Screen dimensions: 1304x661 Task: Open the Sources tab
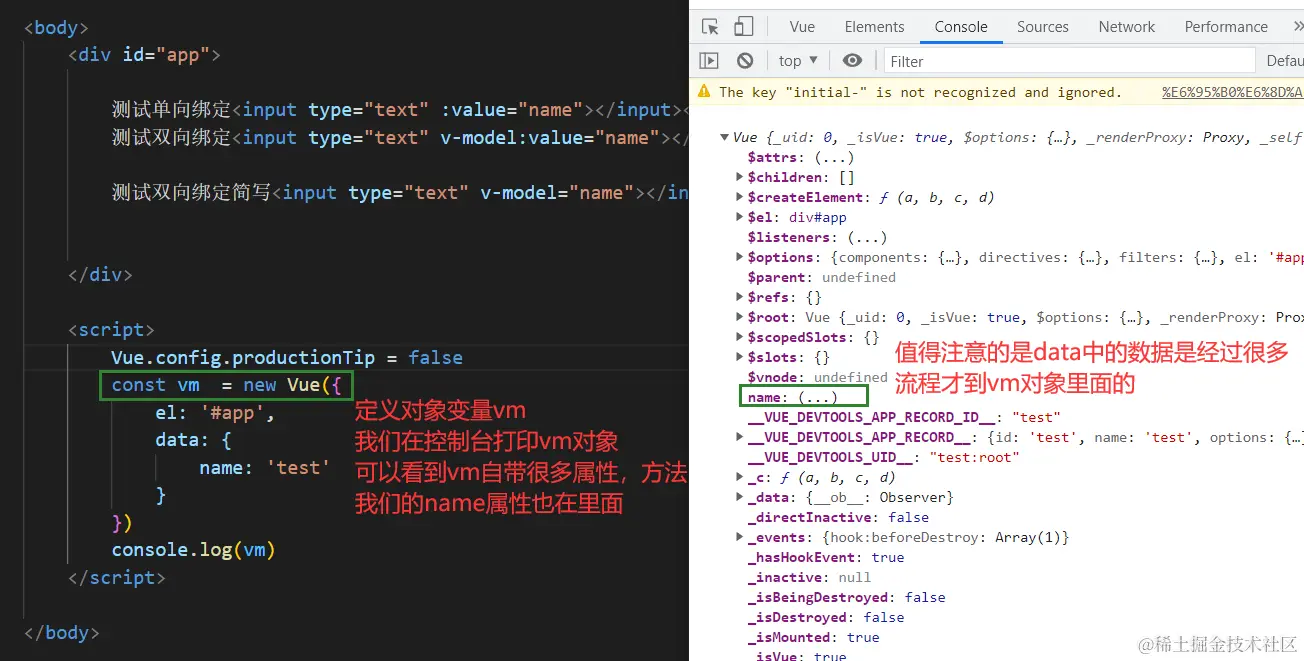(1043, 27)
